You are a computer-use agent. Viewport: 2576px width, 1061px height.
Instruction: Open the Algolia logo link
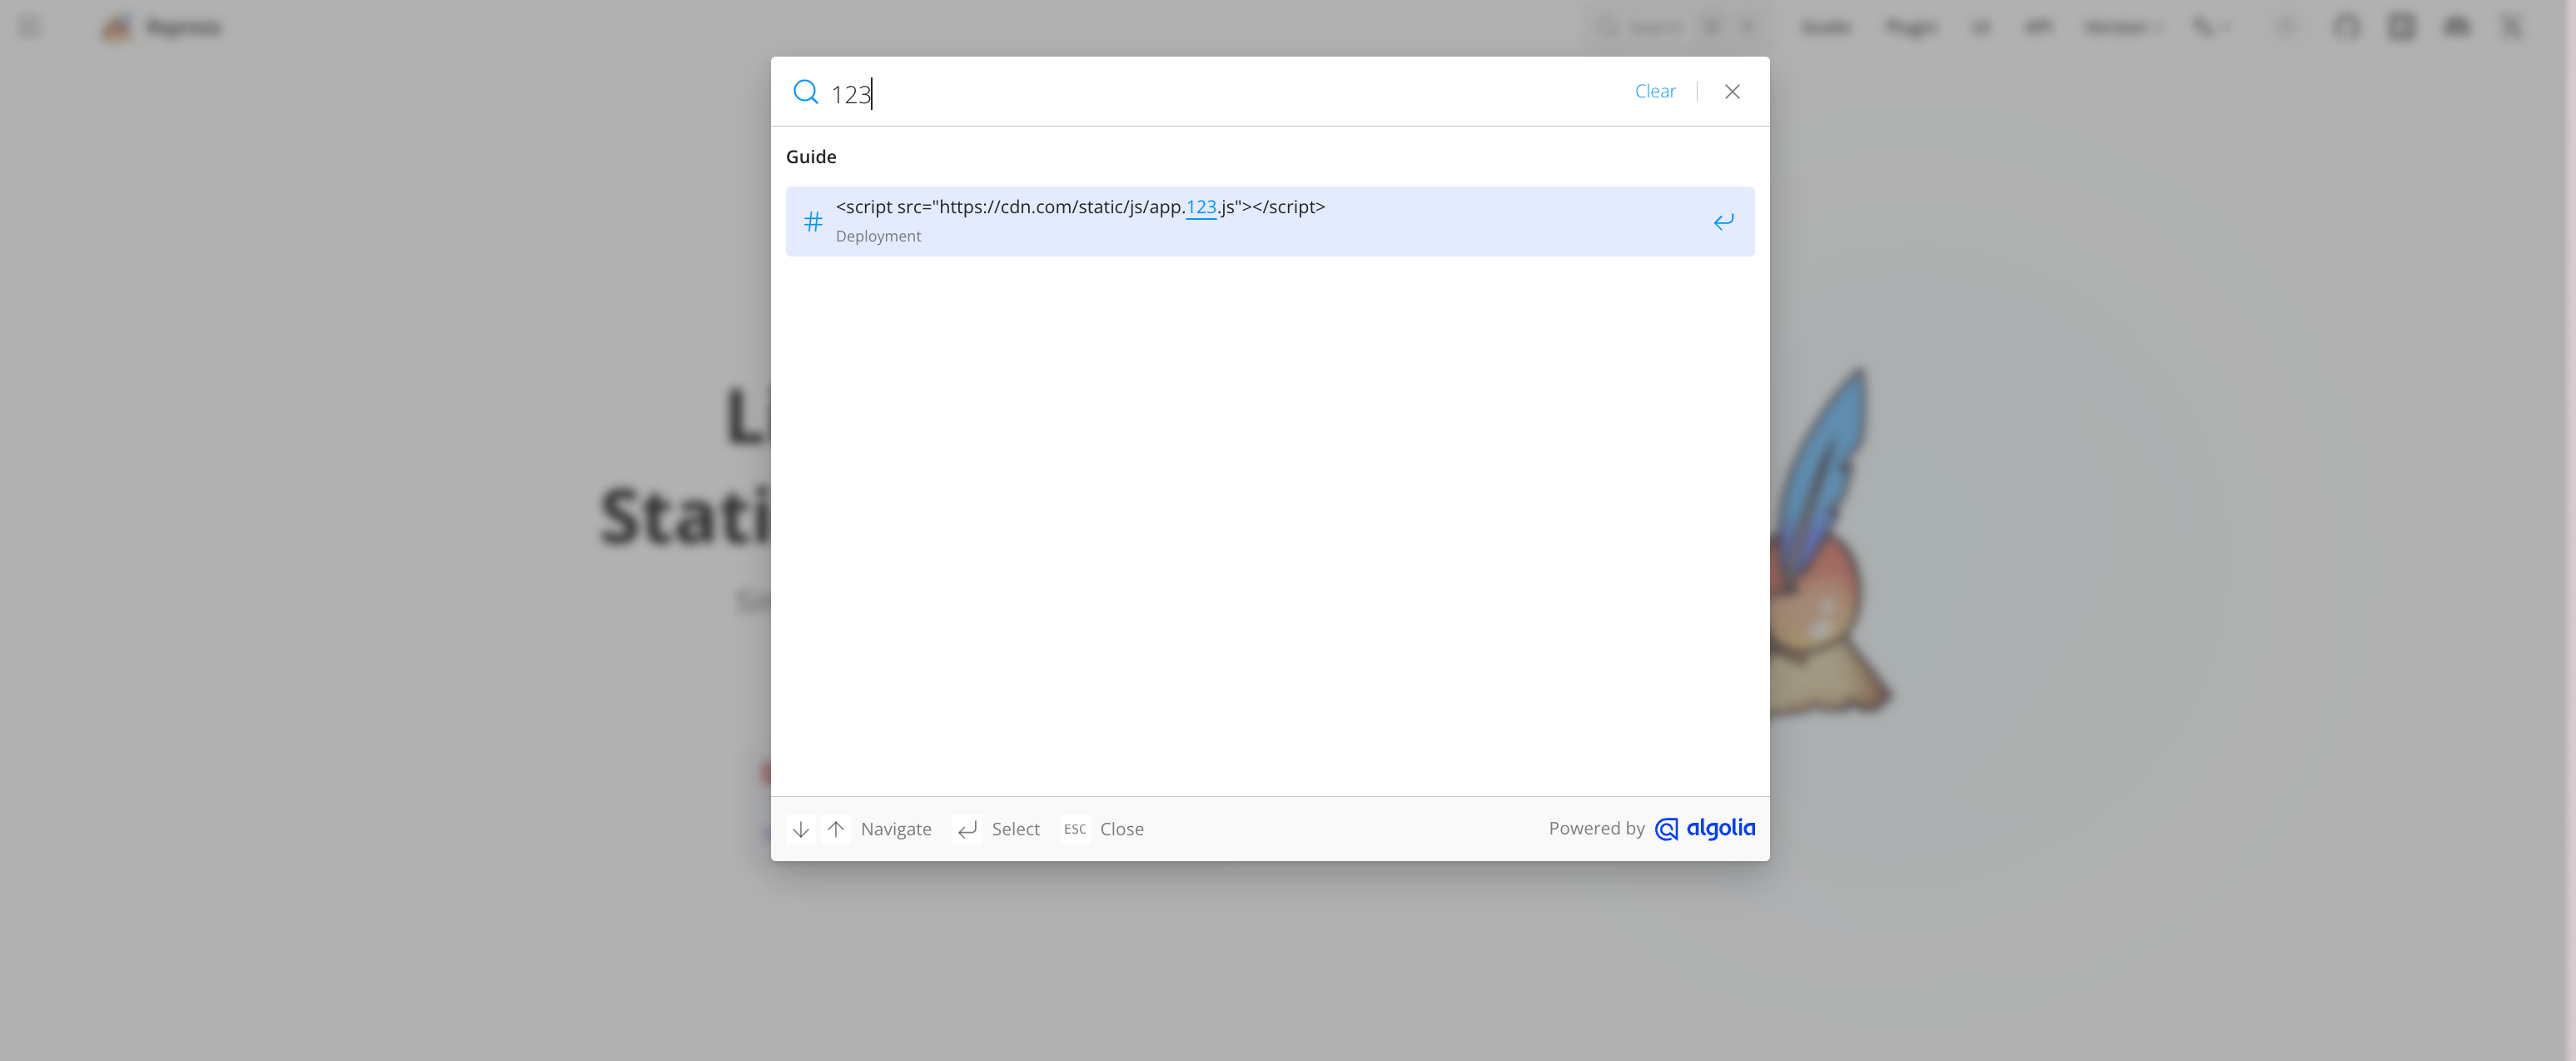point(1705,828)
